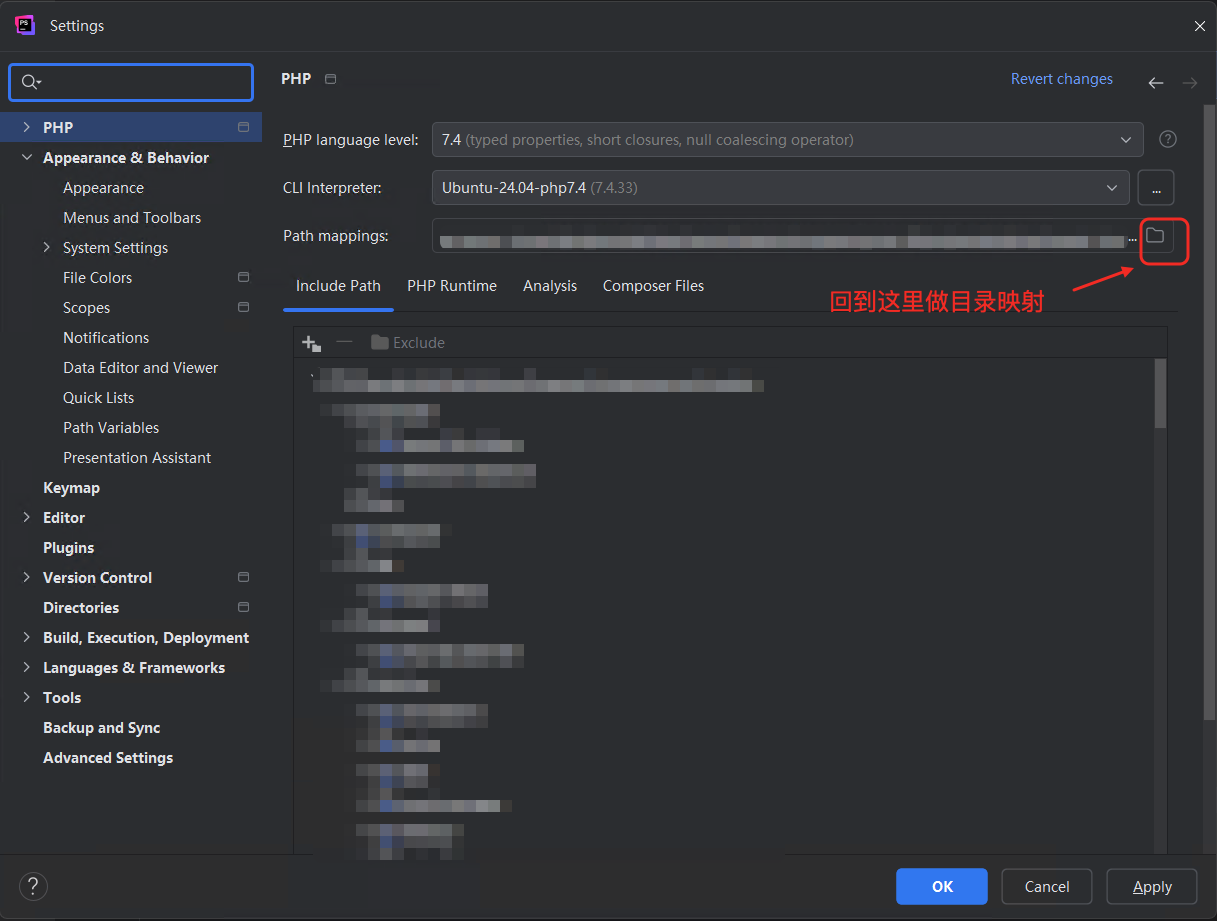Select Data Editor and Viewer item
The width and height of the screenshot is (1217, 921).
point(140,367)
